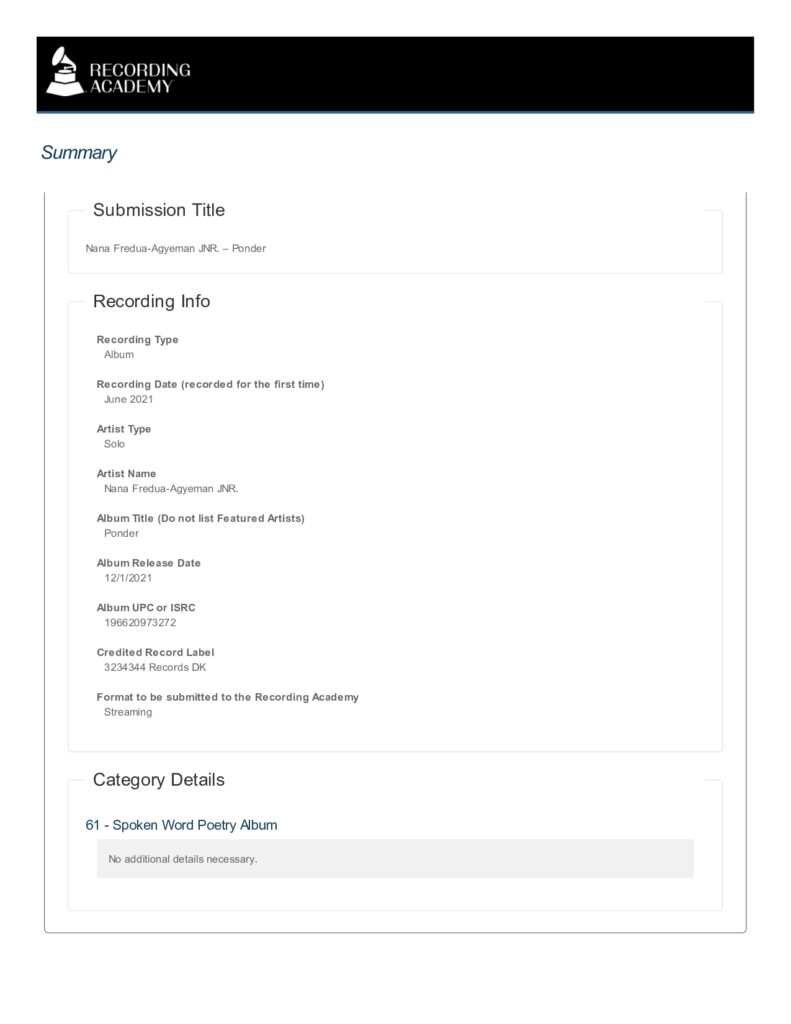This screenshot has width=791, height=1024.
Task: Click the submission title text with Ponder
Action: [176, 248]
